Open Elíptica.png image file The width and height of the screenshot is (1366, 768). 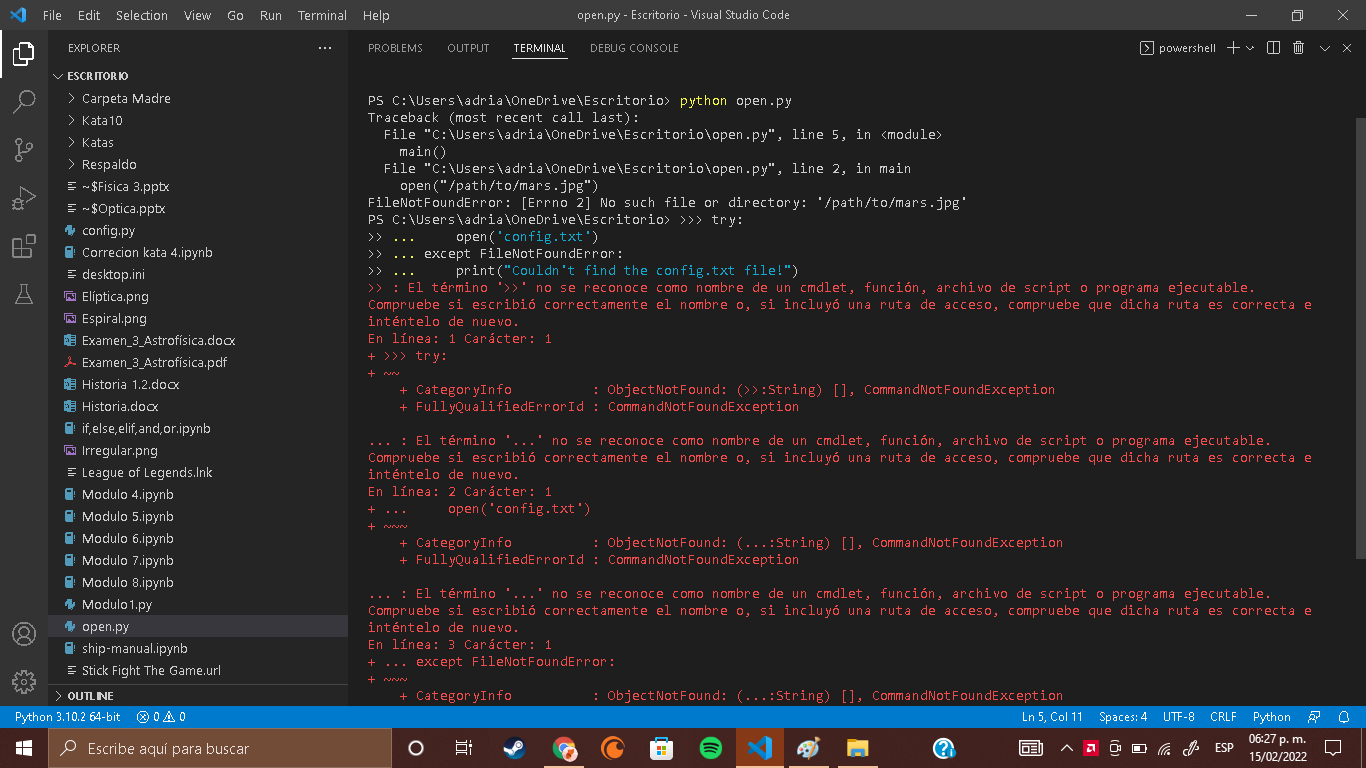tap(198, 296)
